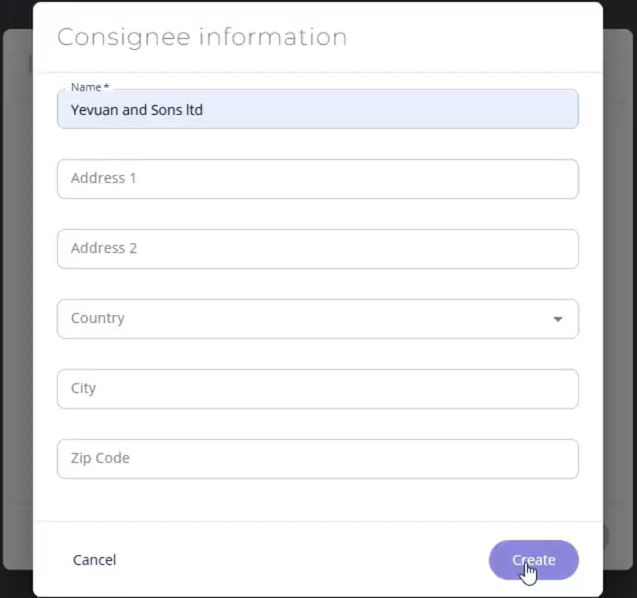Click the Create button

[533, 560]
